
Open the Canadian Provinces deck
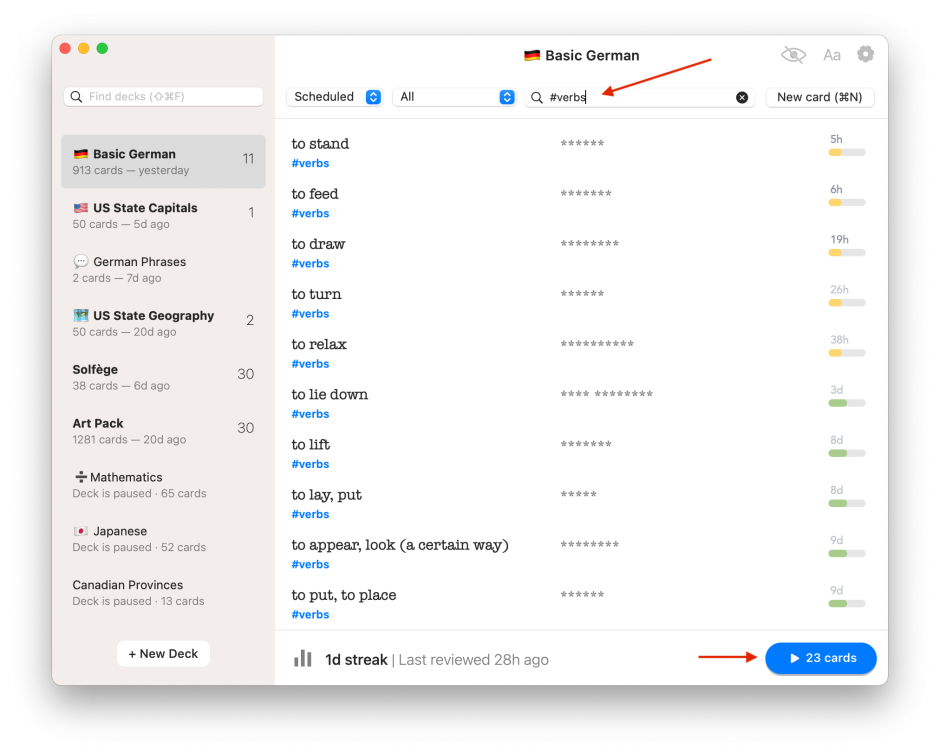tap(163, 593)
